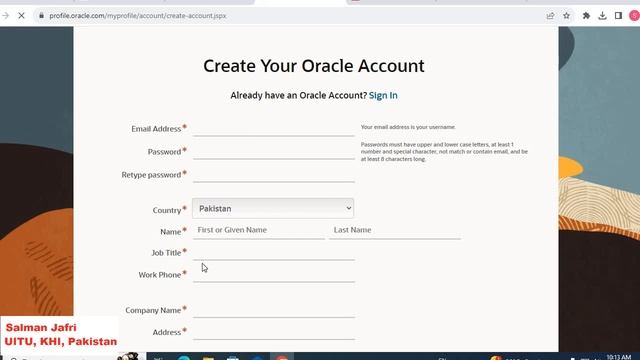
Task: Focus the Last Name field
Action: point(395,230)
